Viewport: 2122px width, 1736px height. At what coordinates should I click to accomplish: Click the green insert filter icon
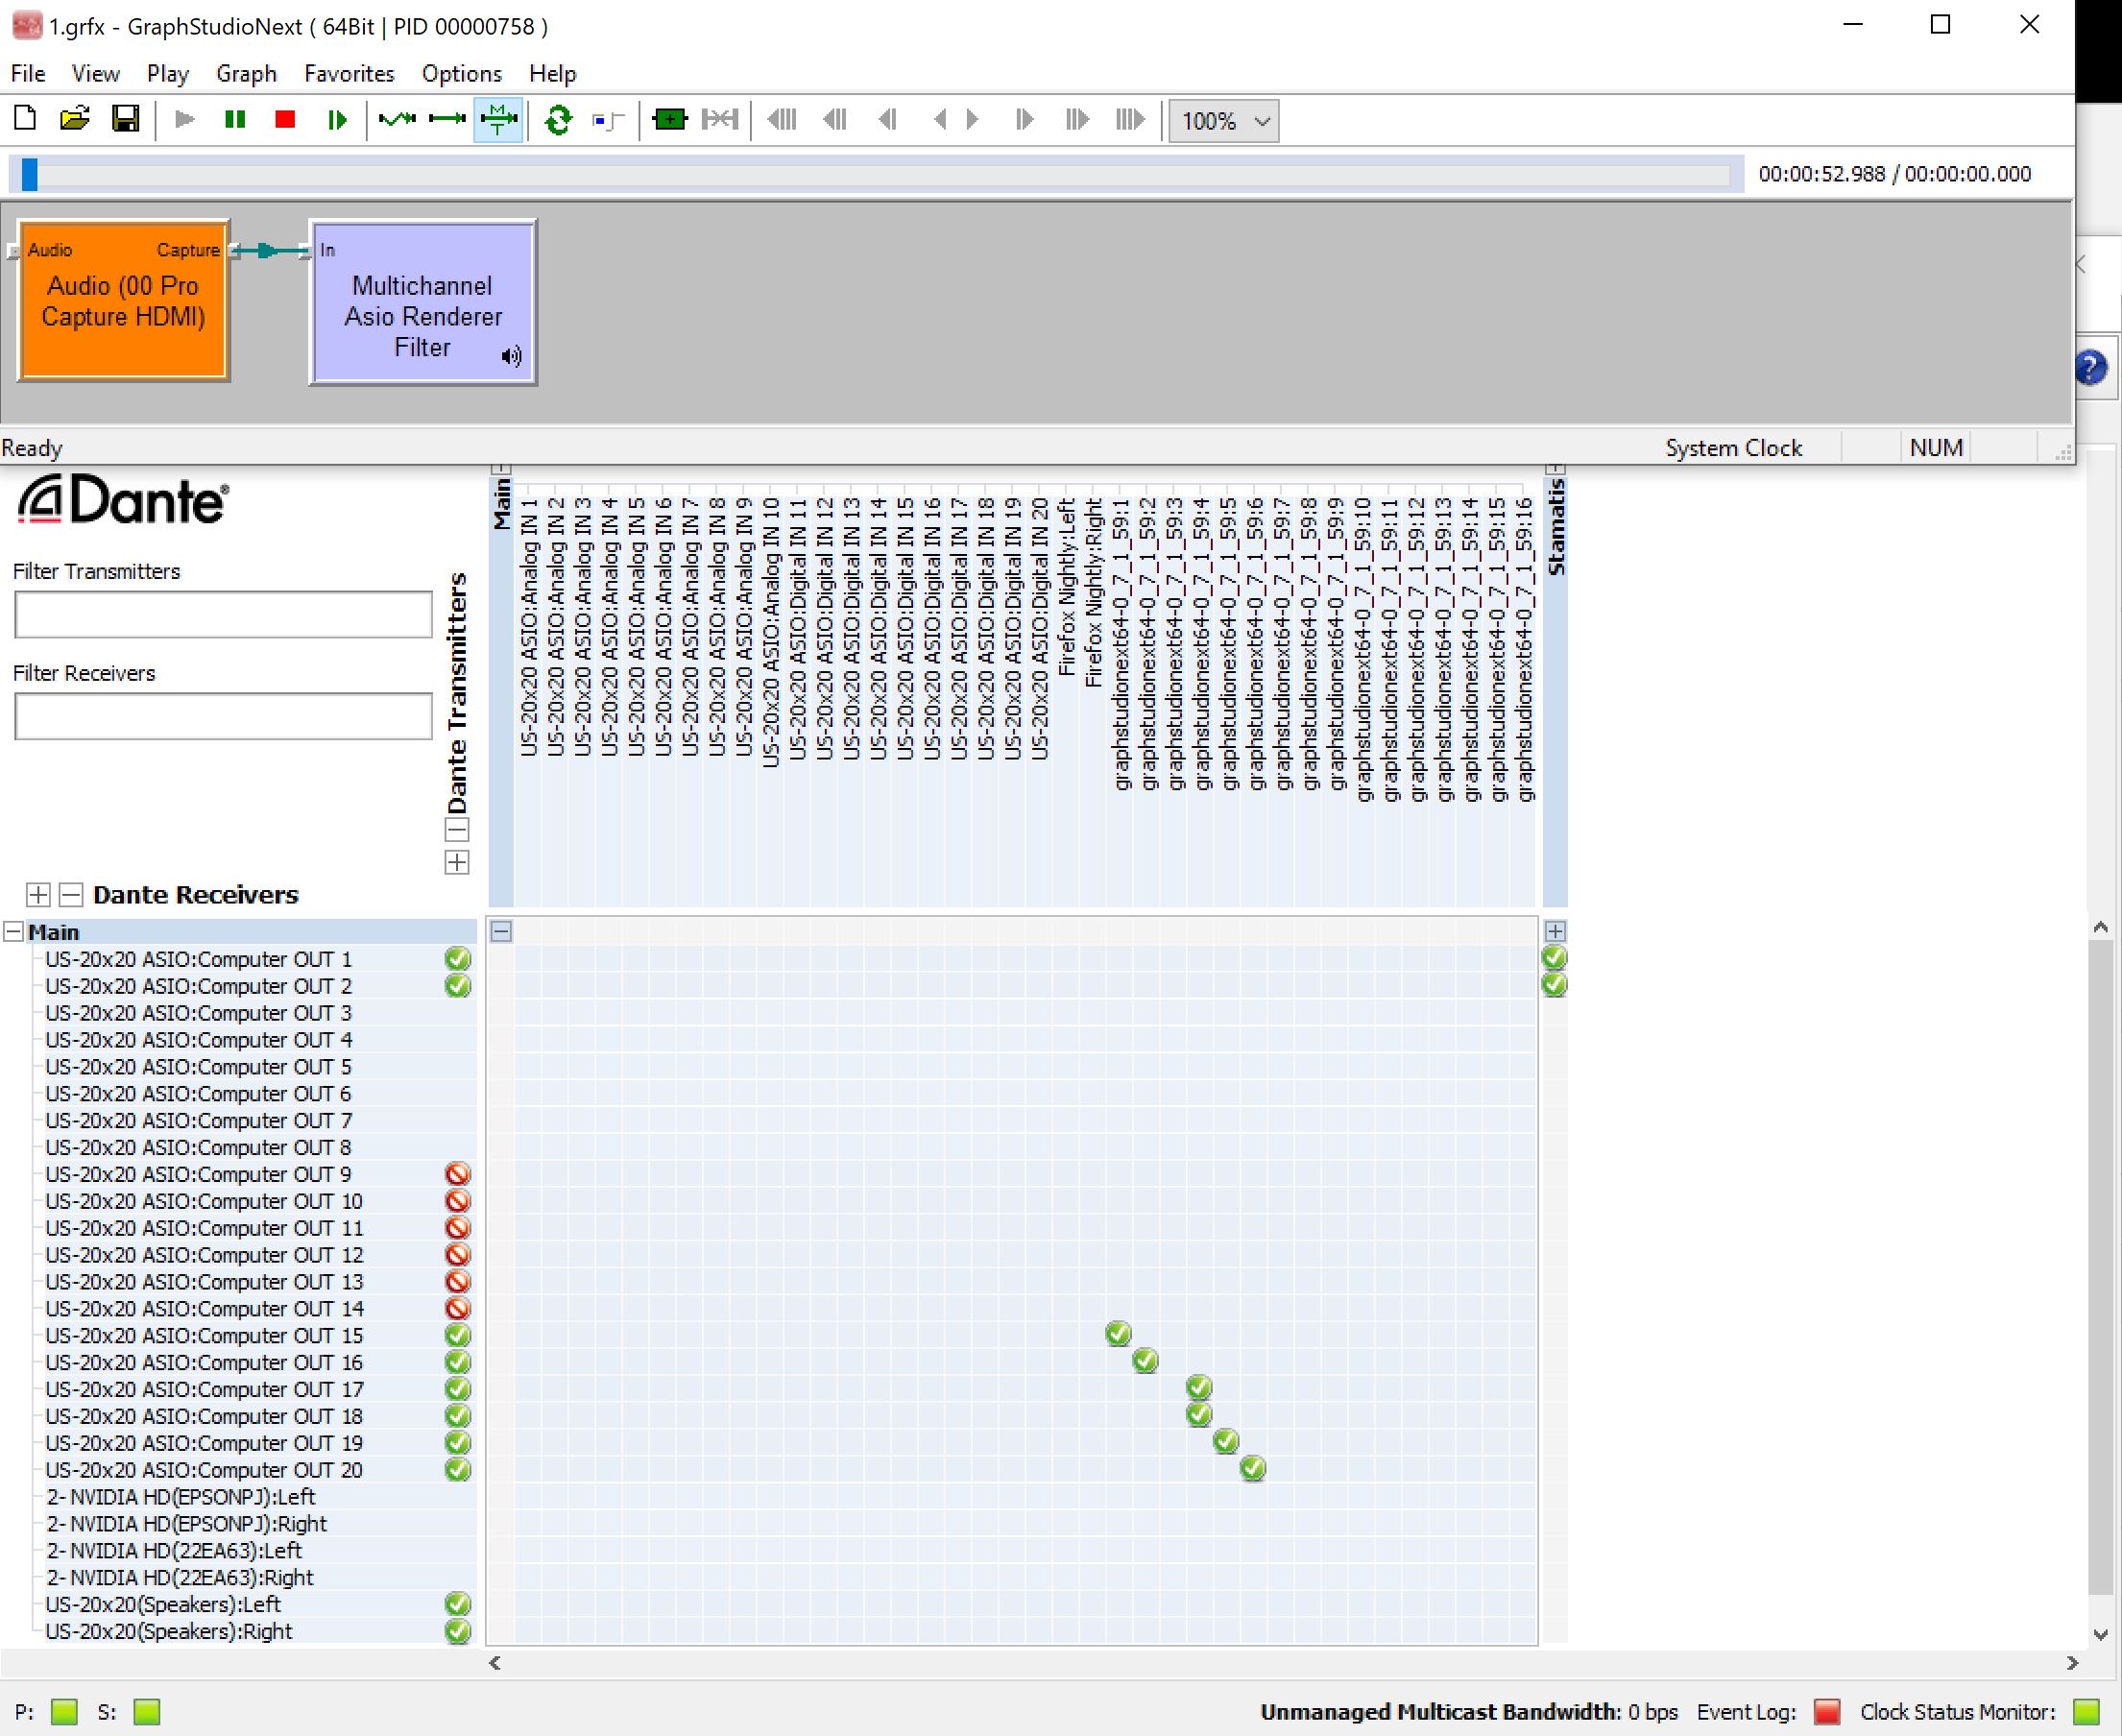[669, 120]
